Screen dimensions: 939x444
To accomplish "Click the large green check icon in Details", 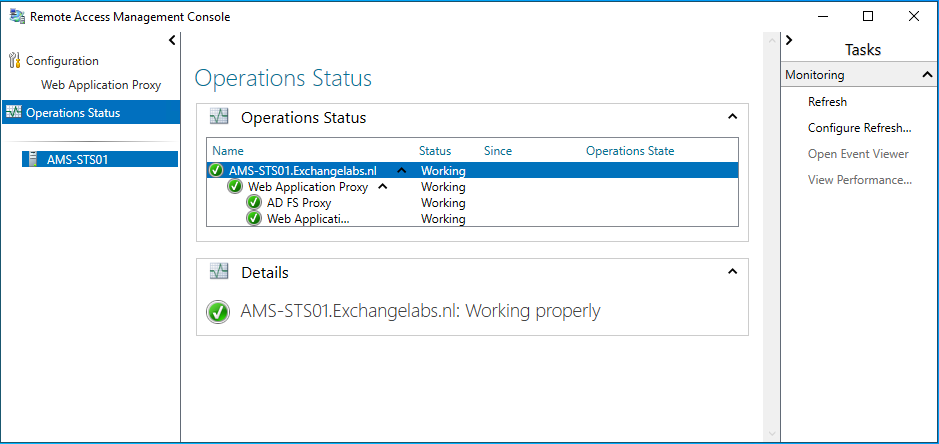I will [x=218, y=312].
